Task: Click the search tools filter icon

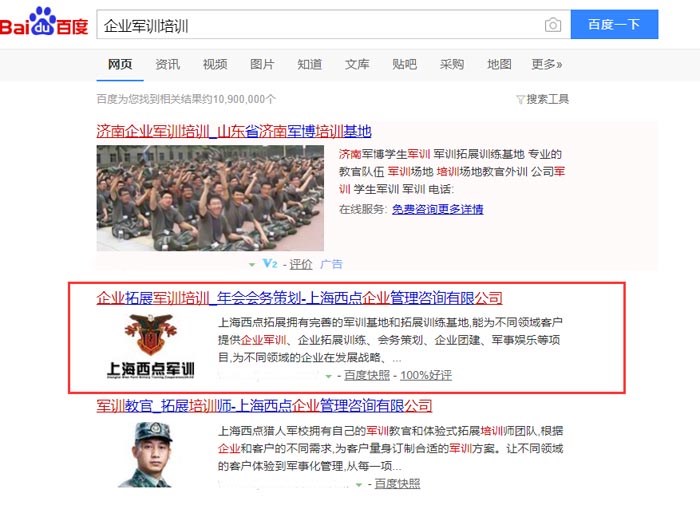Action: [520, 99]
